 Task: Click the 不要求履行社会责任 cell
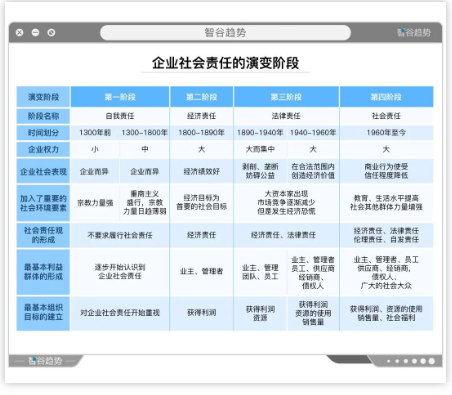pyautogui.click(x=120, y=235)
